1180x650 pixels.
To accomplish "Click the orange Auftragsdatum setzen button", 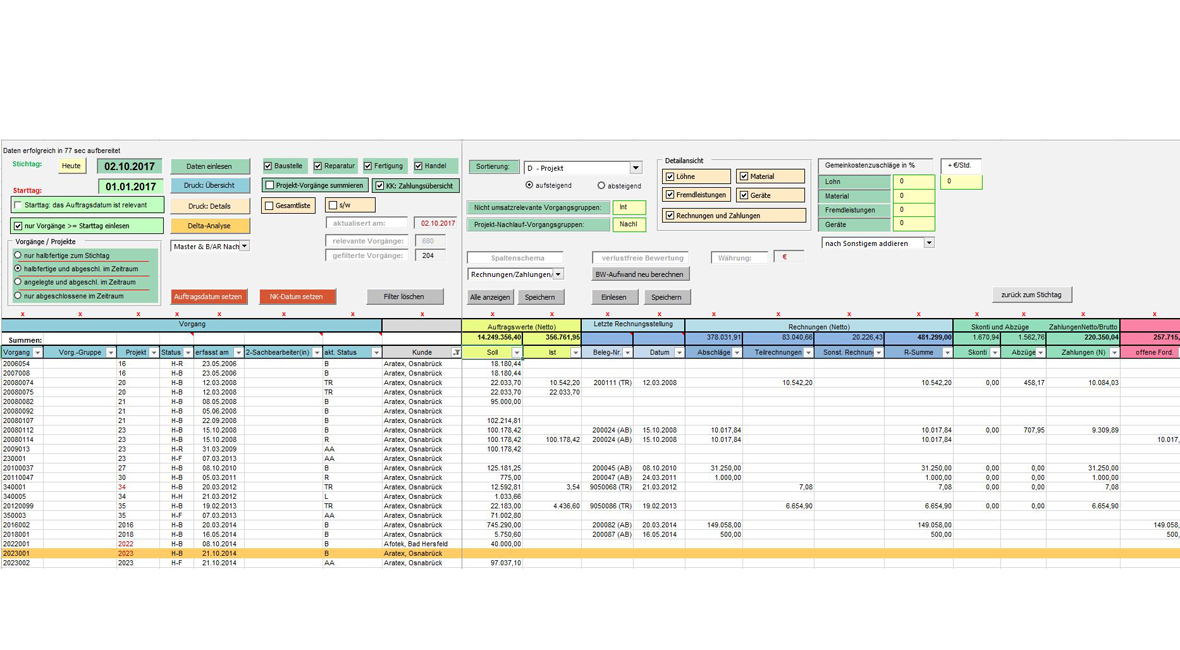I will [209, 297].
